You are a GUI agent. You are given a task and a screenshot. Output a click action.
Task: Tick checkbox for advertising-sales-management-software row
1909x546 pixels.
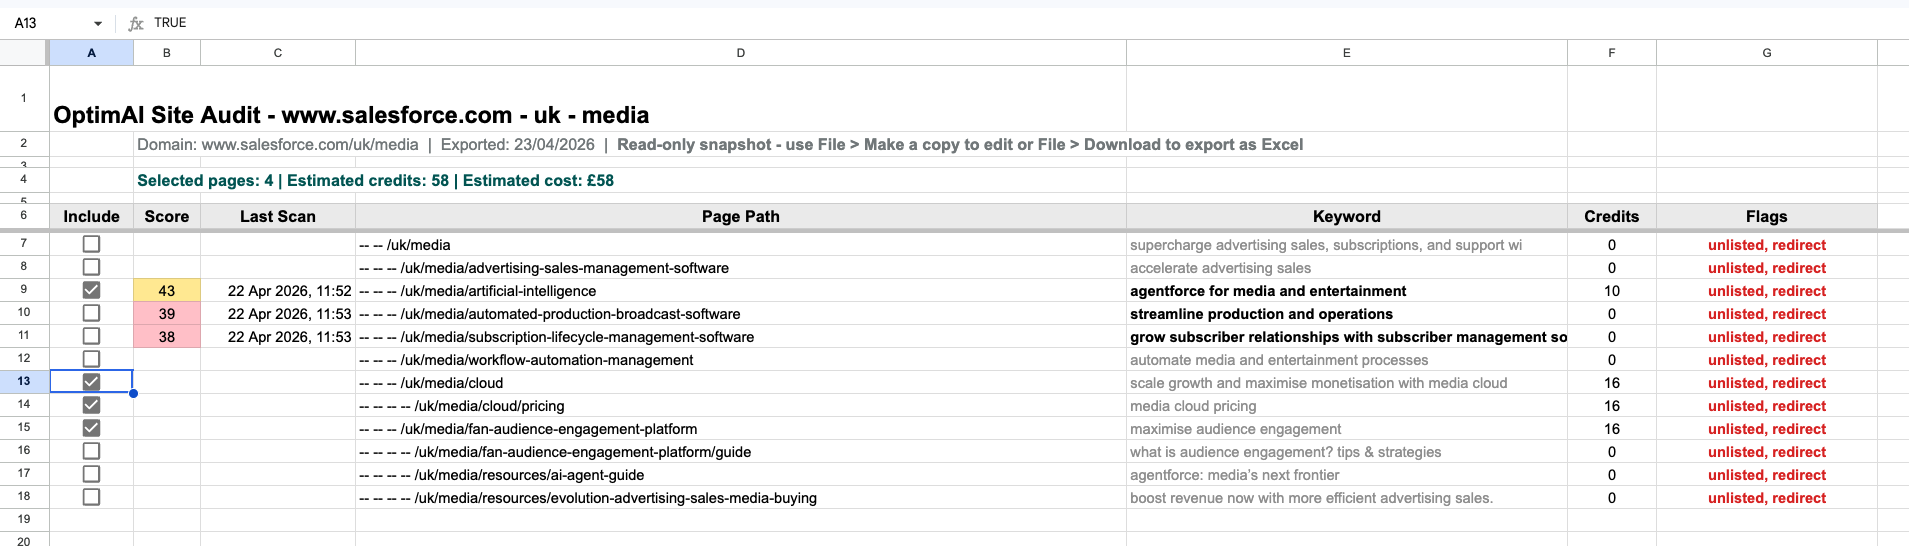[x=91, y=267]
